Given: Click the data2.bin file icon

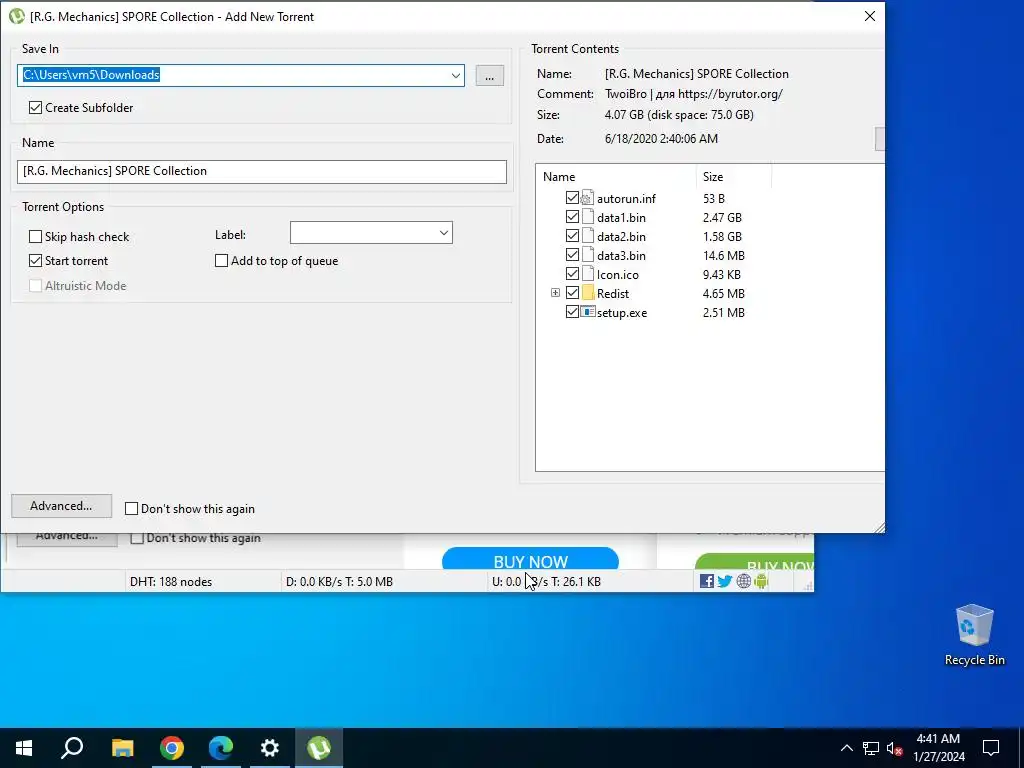Looking at the screenshot, I should (587, 236).
